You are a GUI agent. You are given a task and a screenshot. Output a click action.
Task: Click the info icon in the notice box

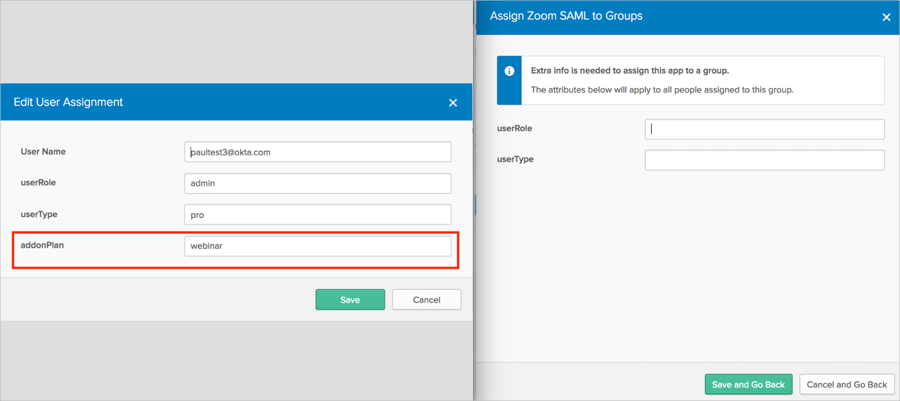click(x=509, y=72)
